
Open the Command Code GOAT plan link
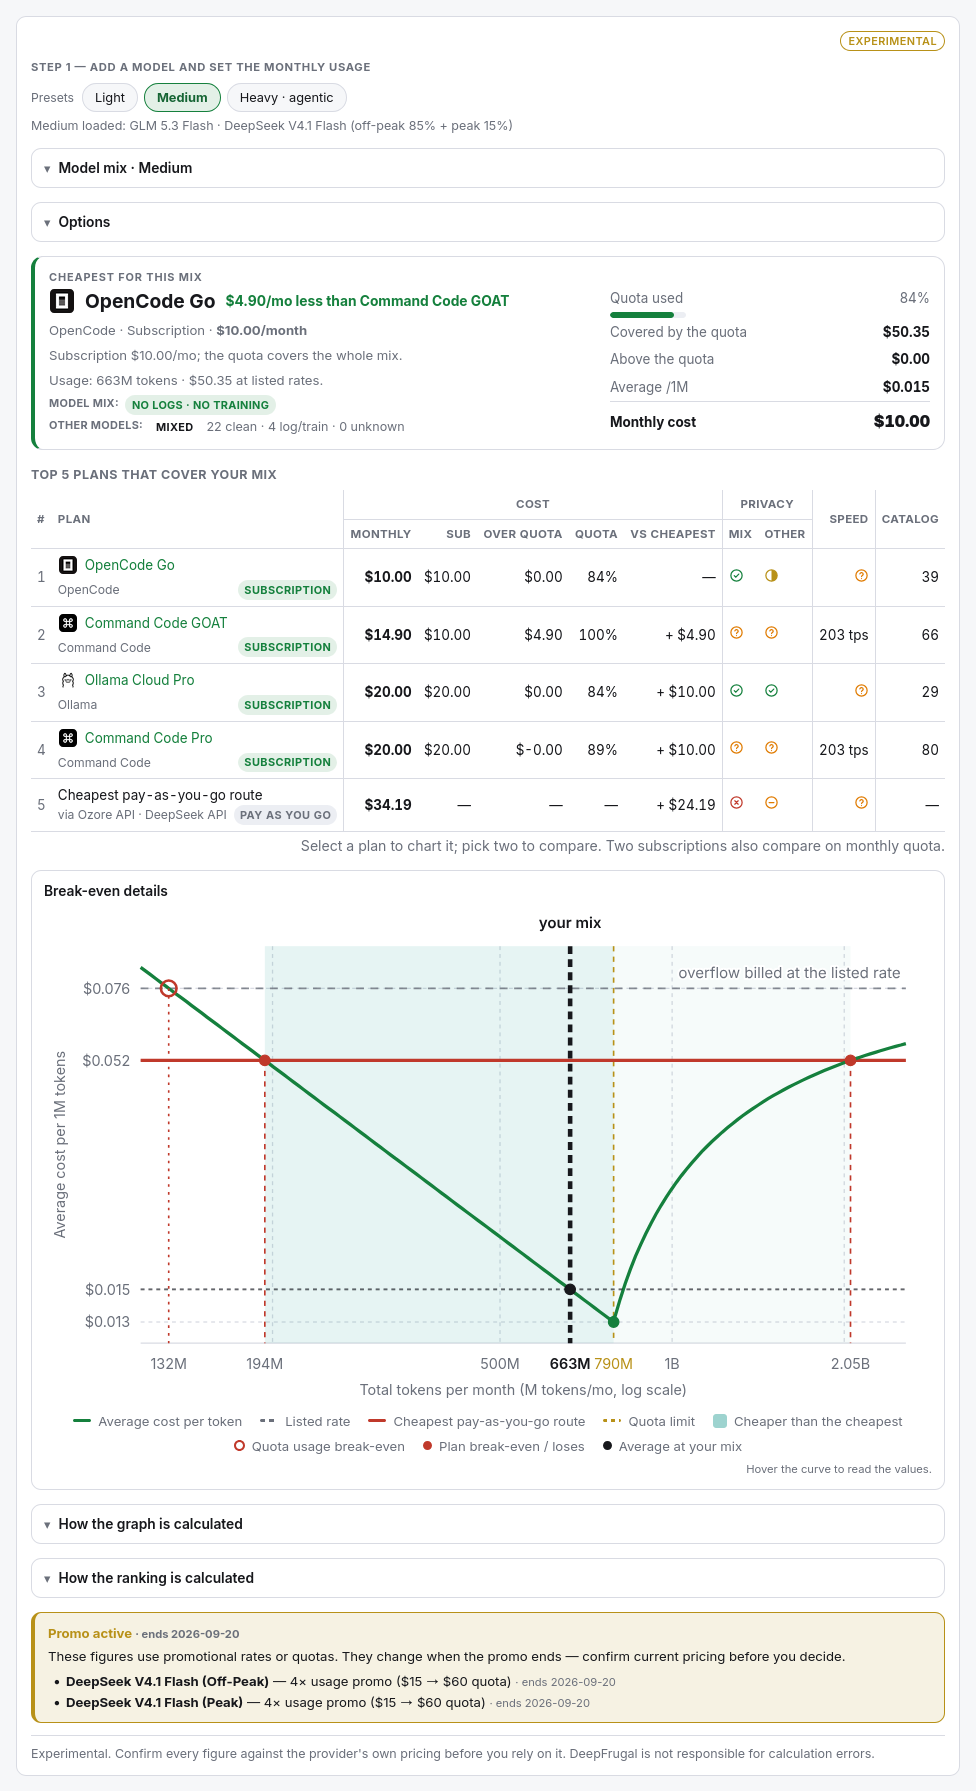(x=156, y=623)
